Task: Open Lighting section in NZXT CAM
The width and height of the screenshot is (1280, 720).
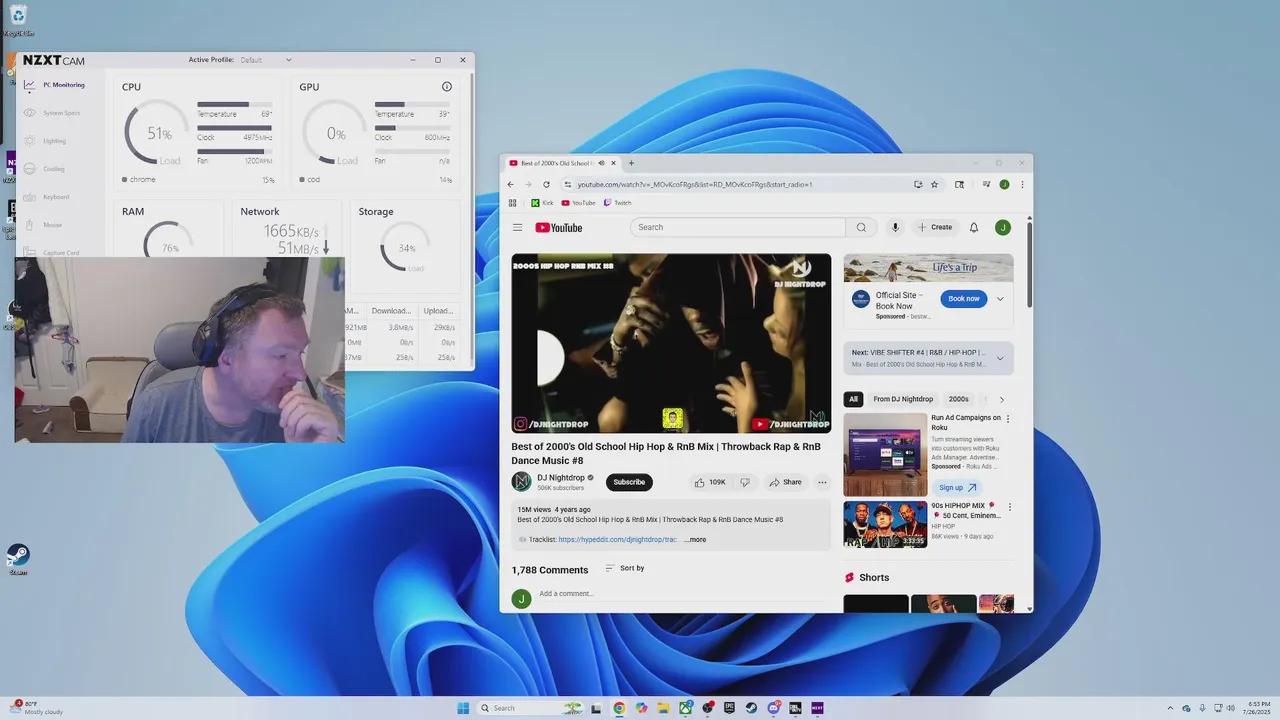Action: (46, 141)
